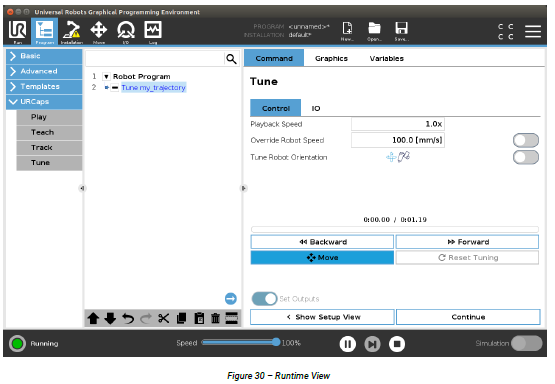Click the Tune Robot Orientation icon
Viewport: 555px width, 384px height.
pos(398,157)
